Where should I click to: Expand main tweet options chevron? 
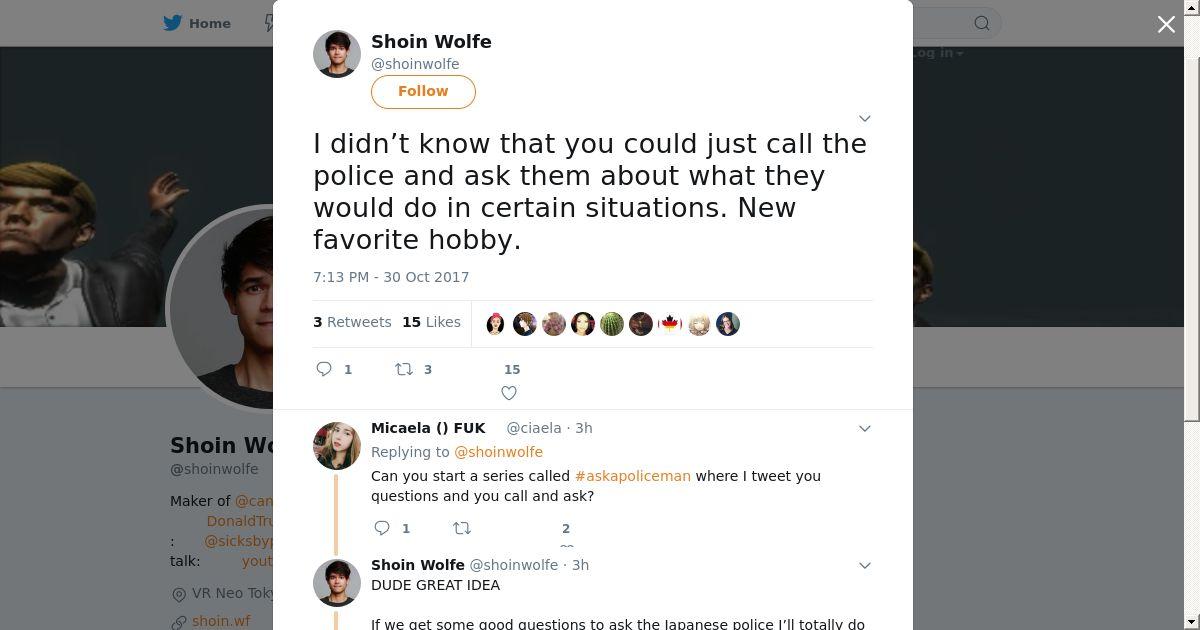tap(865, 118)
